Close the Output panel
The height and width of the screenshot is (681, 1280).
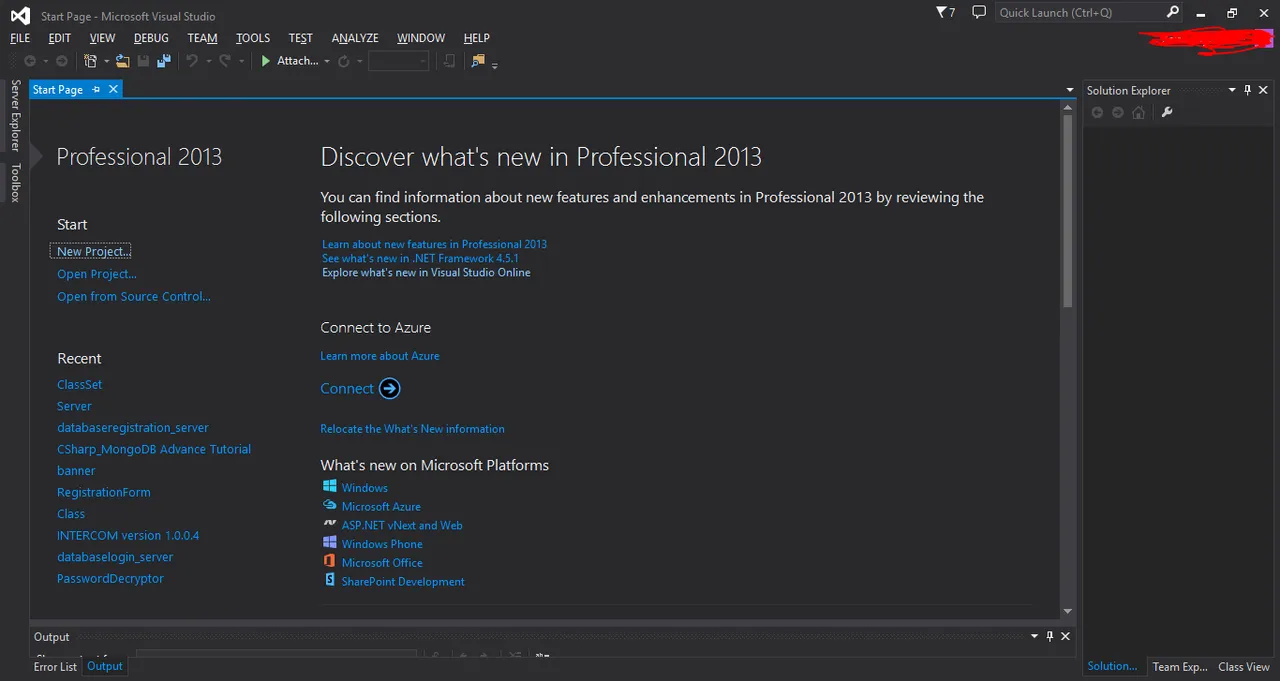click(x=1066, y=636)
